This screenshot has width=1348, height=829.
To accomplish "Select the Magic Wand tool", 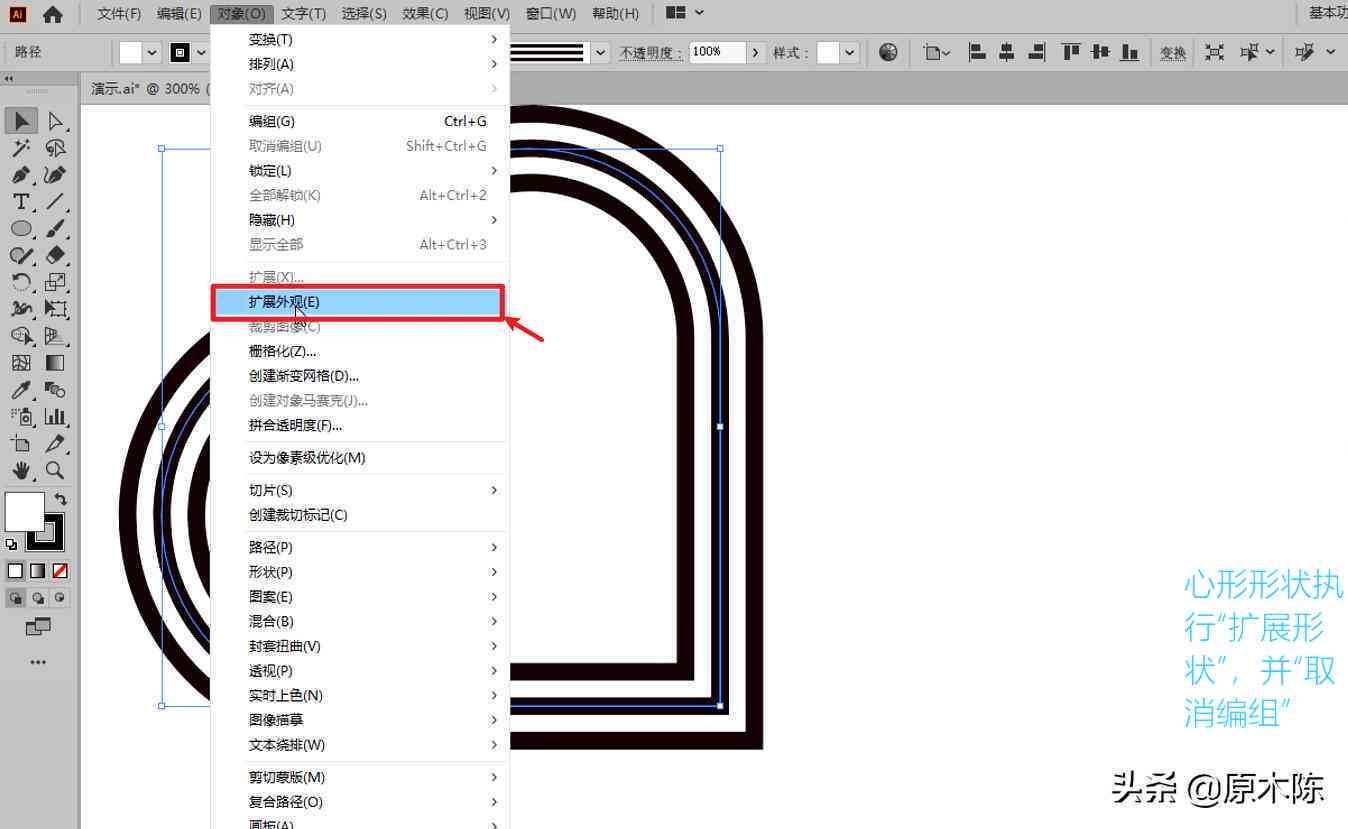I will coord(21,148).
